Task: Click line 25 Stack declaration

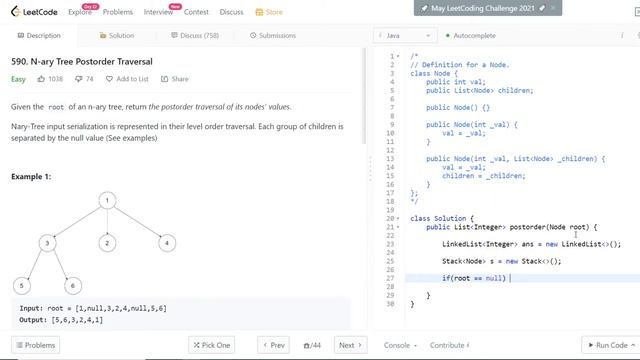Action: pos(502,261)
